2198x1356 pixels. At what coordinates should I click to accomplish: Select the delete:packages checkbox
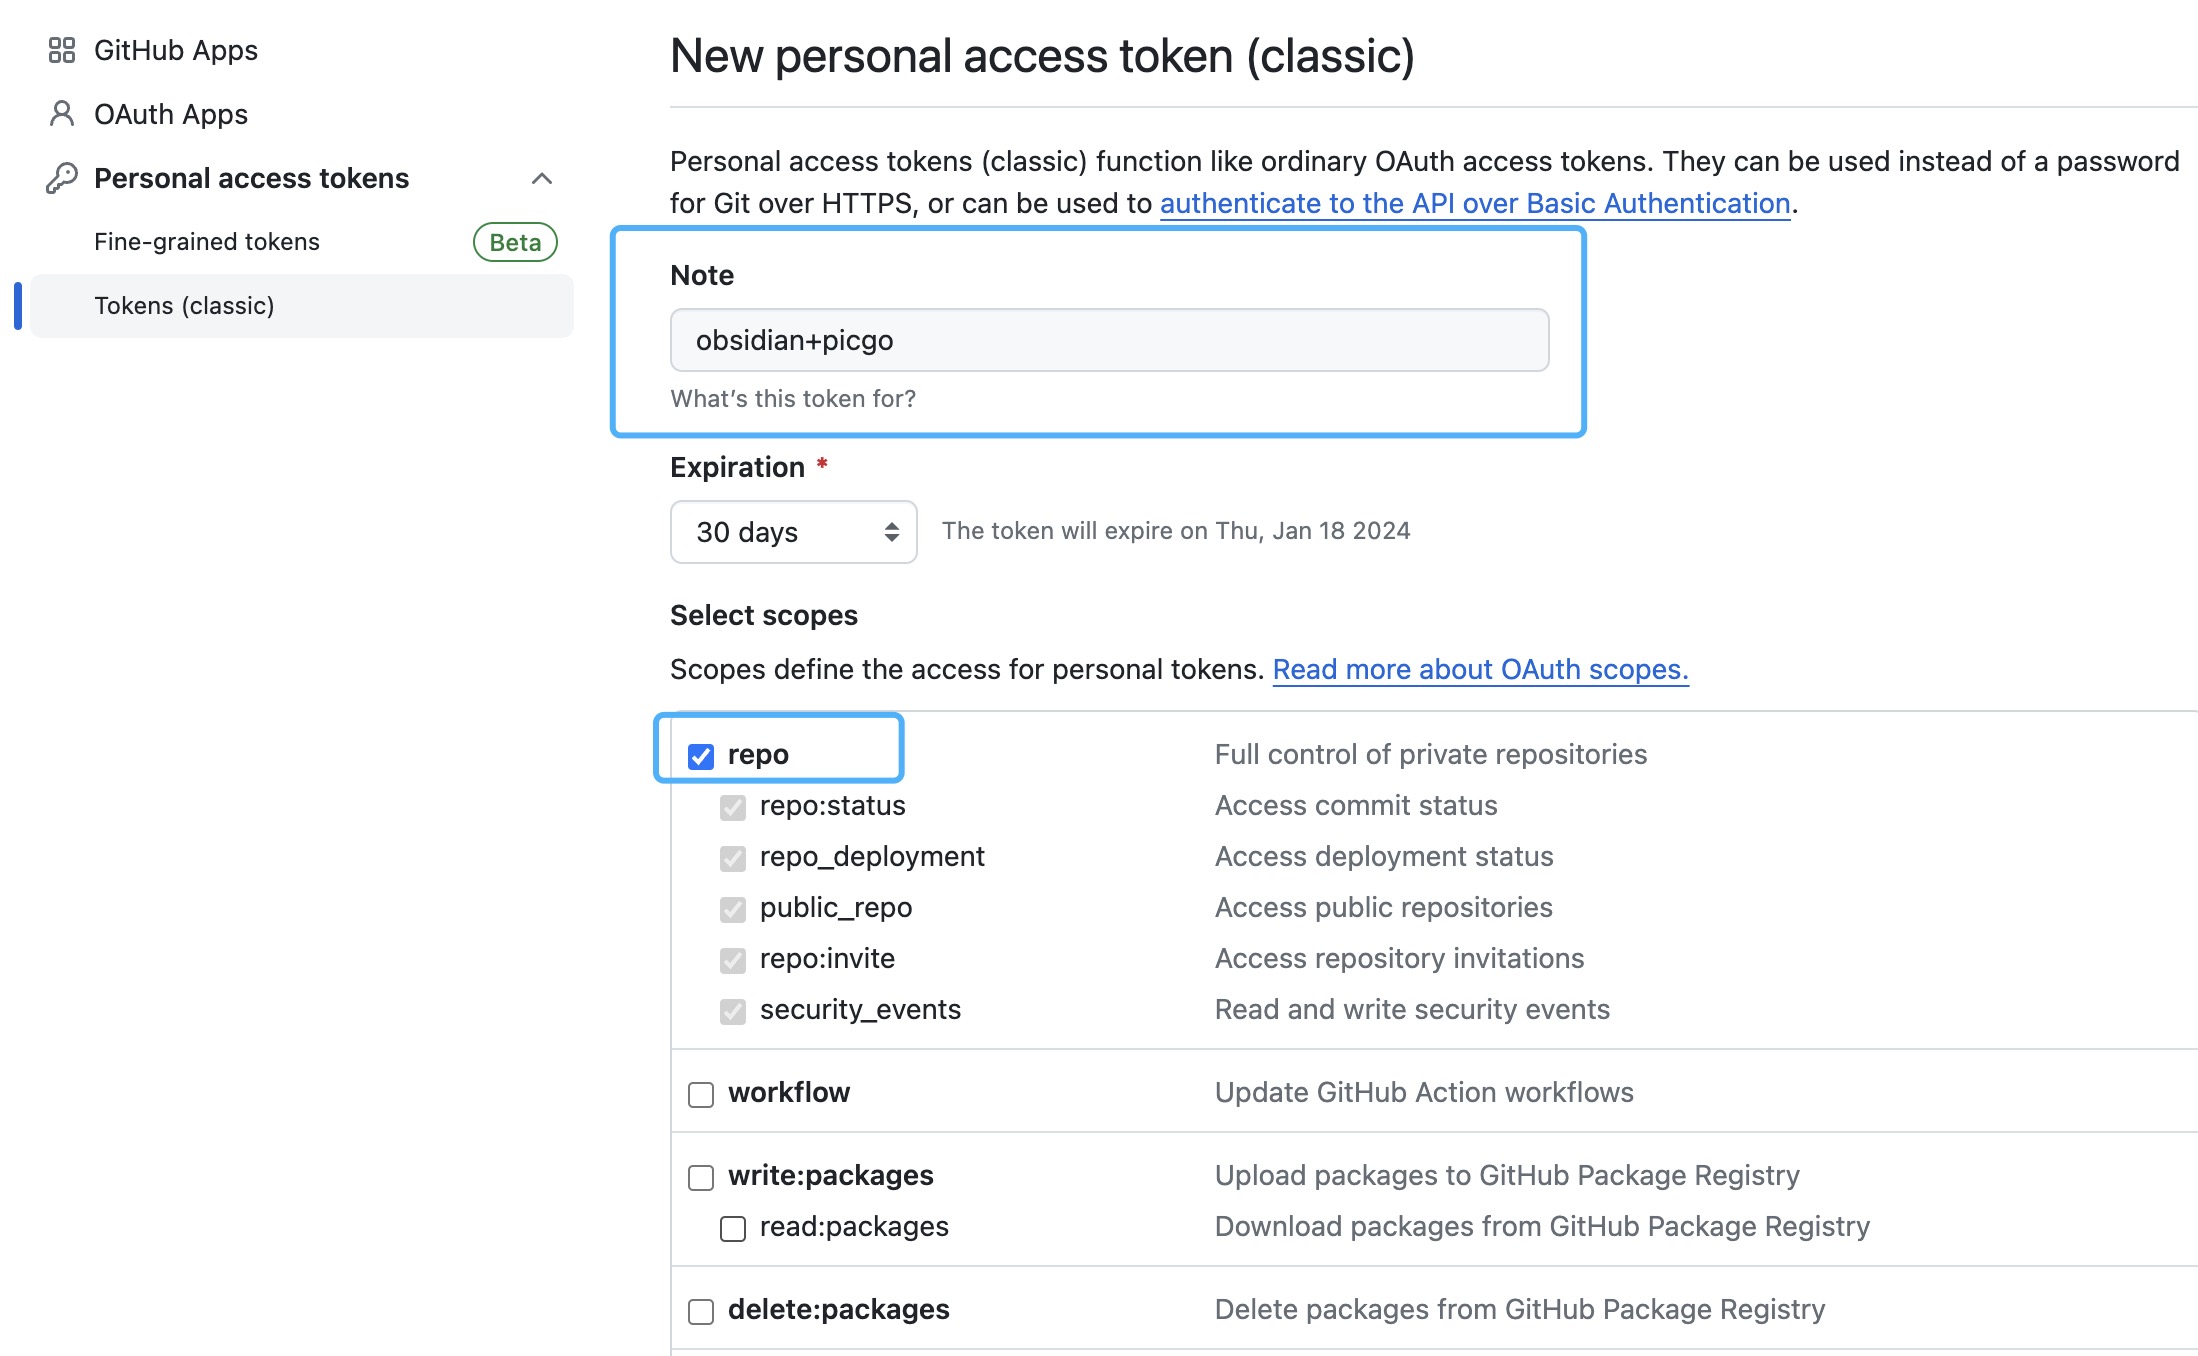(701, 1311)
